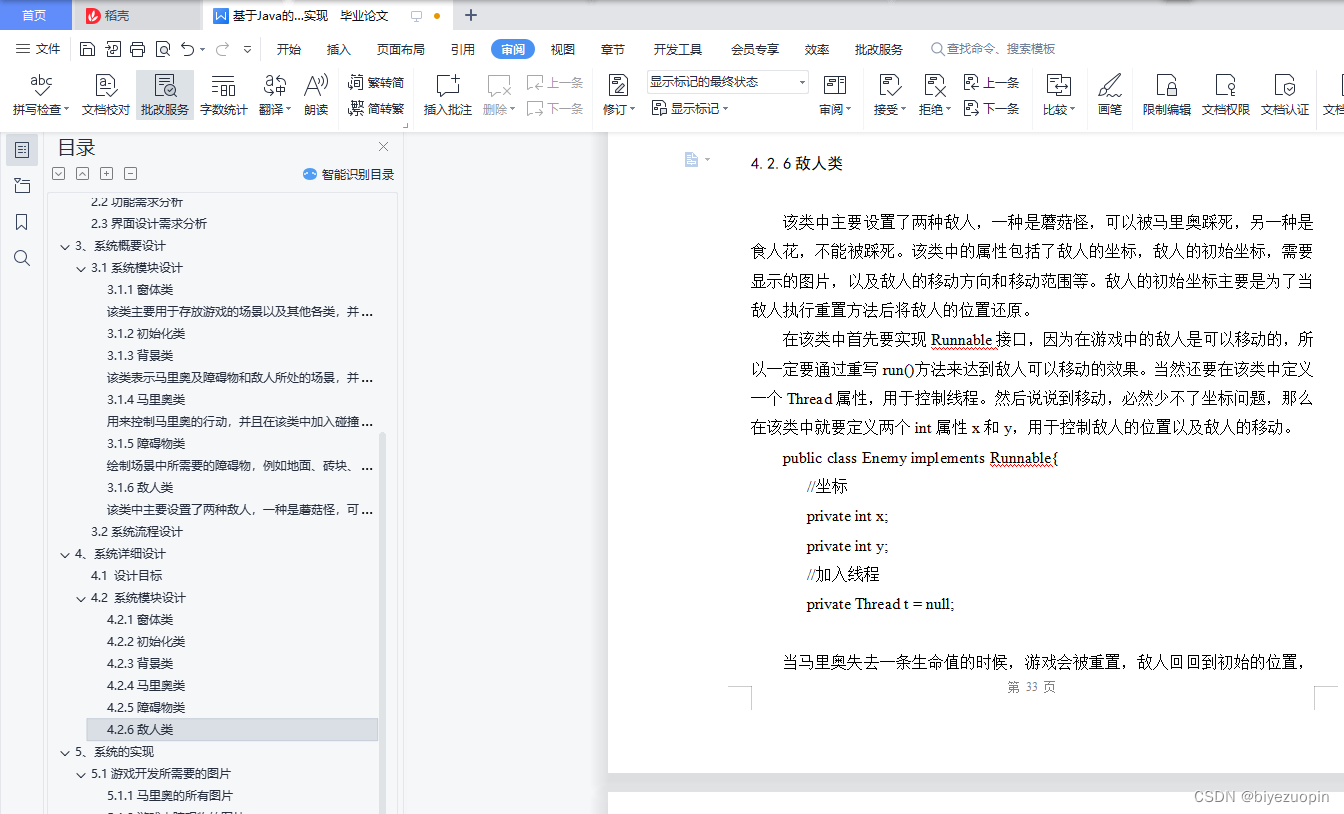Click the Undo arrow icon

click(x=188, y=49)
